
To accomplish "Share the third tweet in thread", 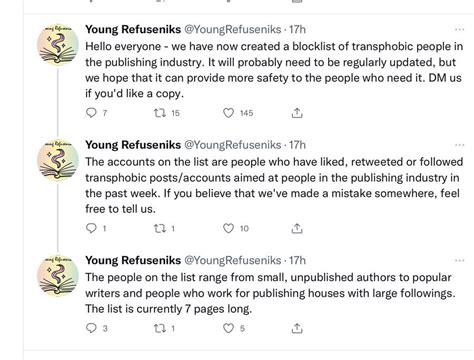I will point(297,328).
